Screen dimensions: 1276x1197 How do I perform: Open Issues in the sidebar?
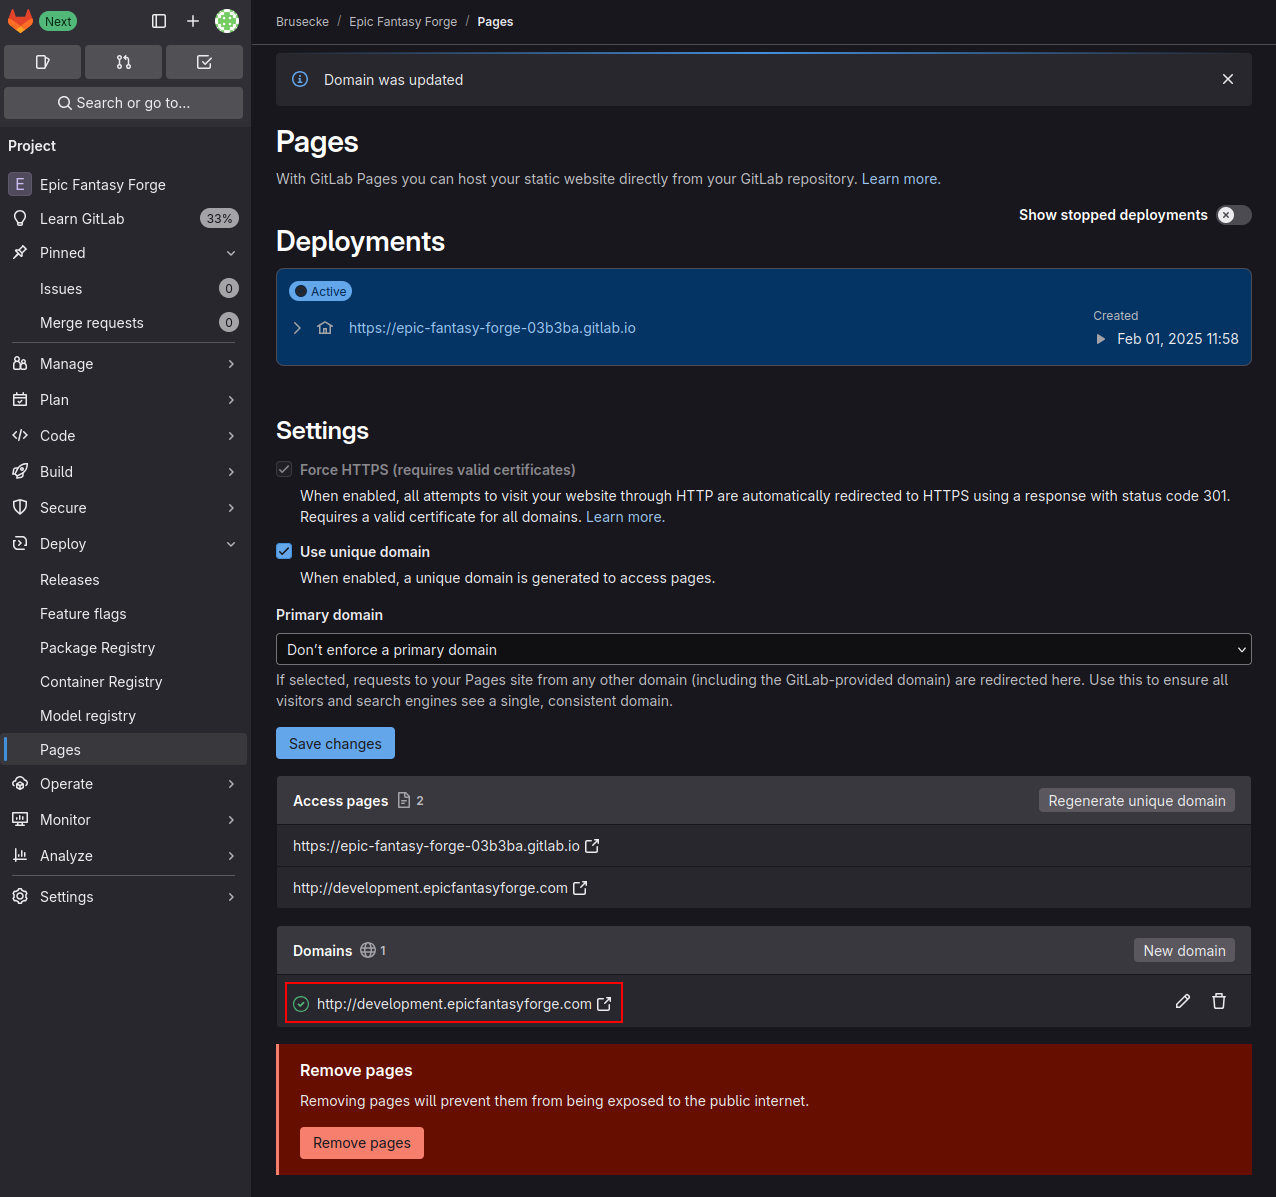[x=125, y=289]
